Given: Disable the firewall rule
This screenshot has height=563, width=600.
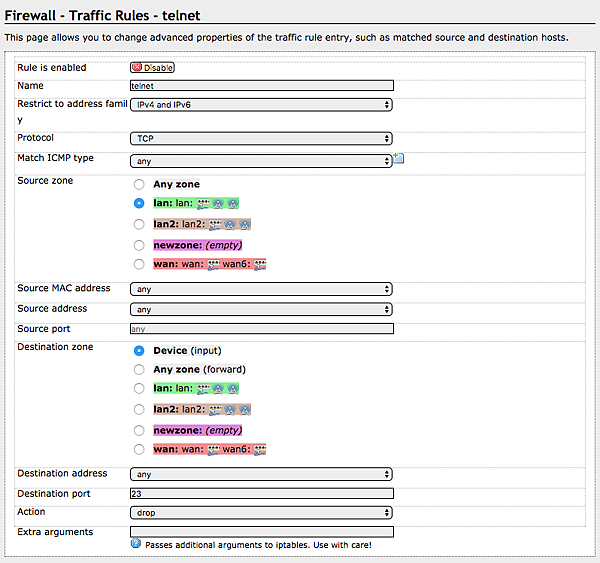Looking at the screenshot, I should tap(152, 68).
